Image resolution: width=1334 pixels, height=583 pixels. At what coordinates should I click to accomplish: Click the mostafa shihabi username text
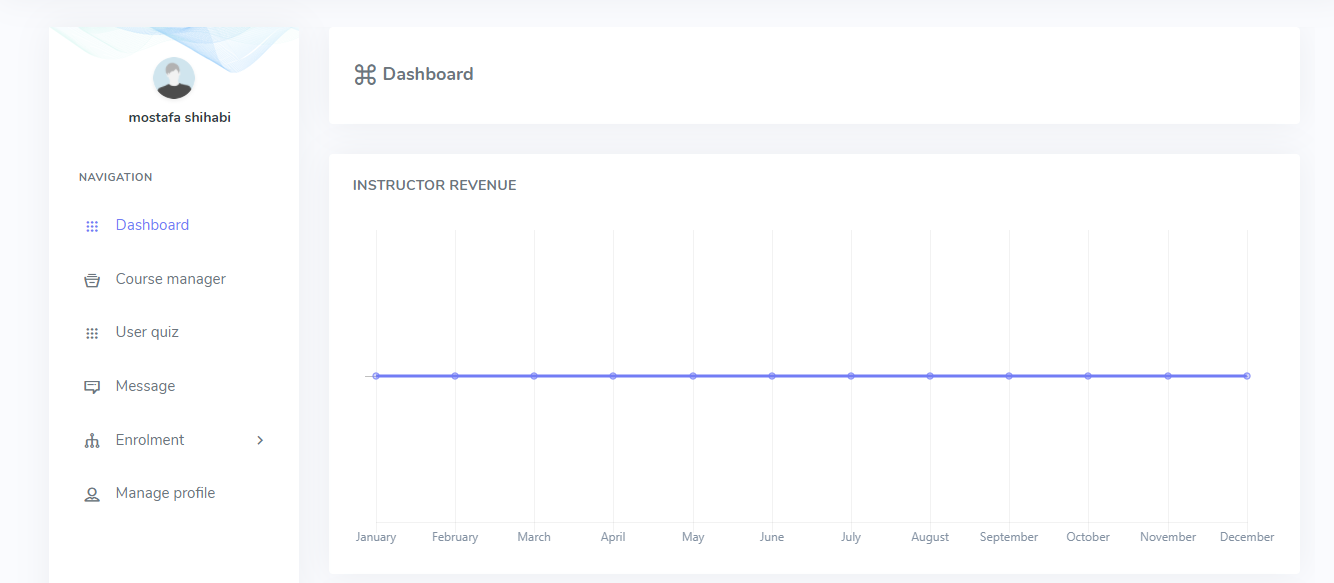180,117
